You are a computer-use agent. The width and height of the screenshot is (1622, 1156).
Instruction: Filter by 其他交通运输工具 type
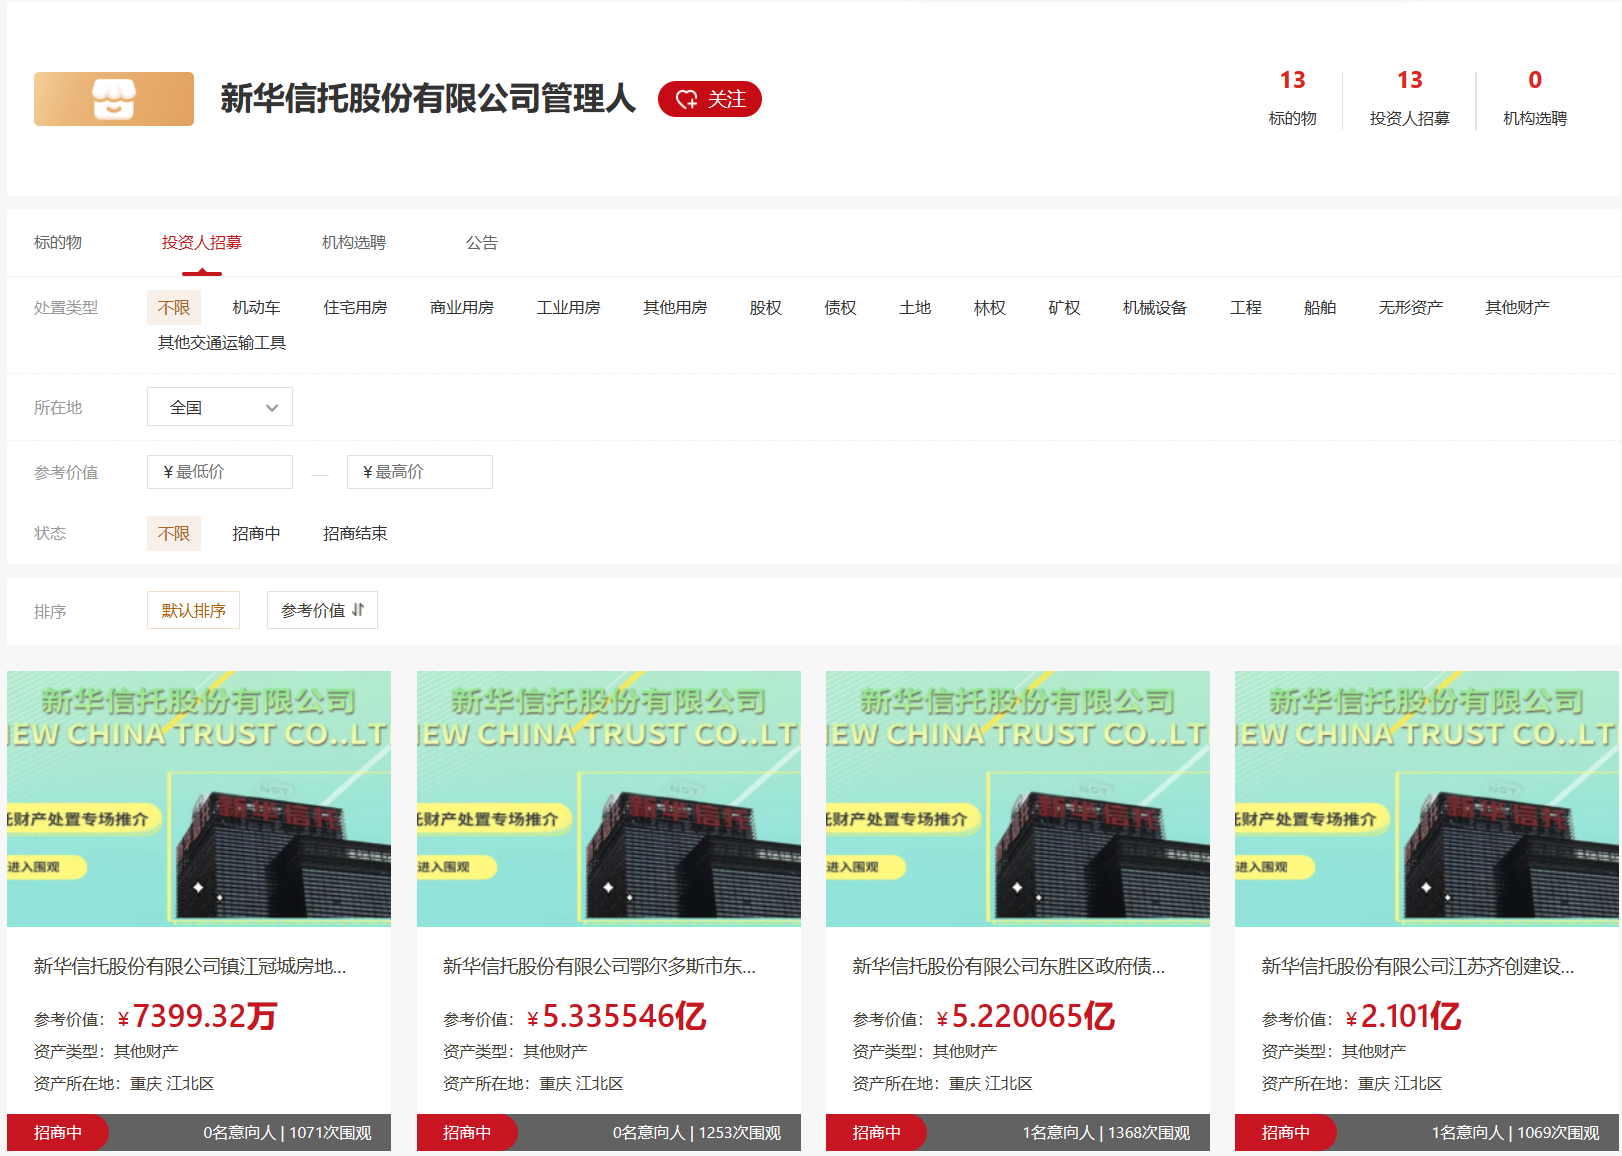pyautogui.click(x=222, y=342)
